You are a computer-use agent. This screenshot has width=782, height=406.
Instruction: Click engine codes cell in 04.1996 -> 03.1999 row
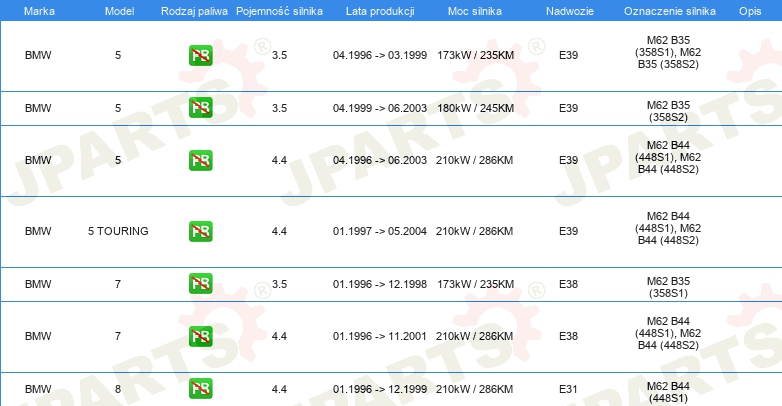[668, 52]
